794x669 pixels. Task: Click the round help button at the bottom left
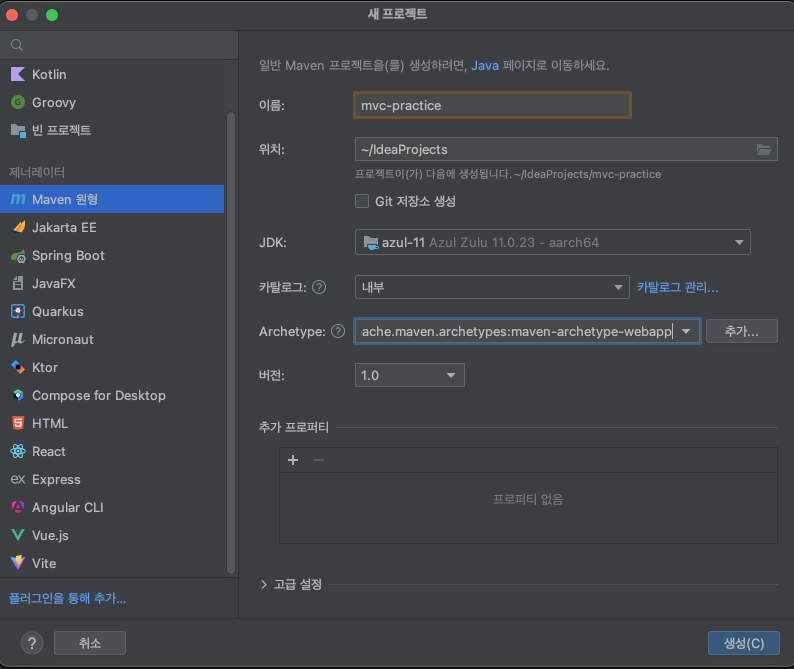32,643
